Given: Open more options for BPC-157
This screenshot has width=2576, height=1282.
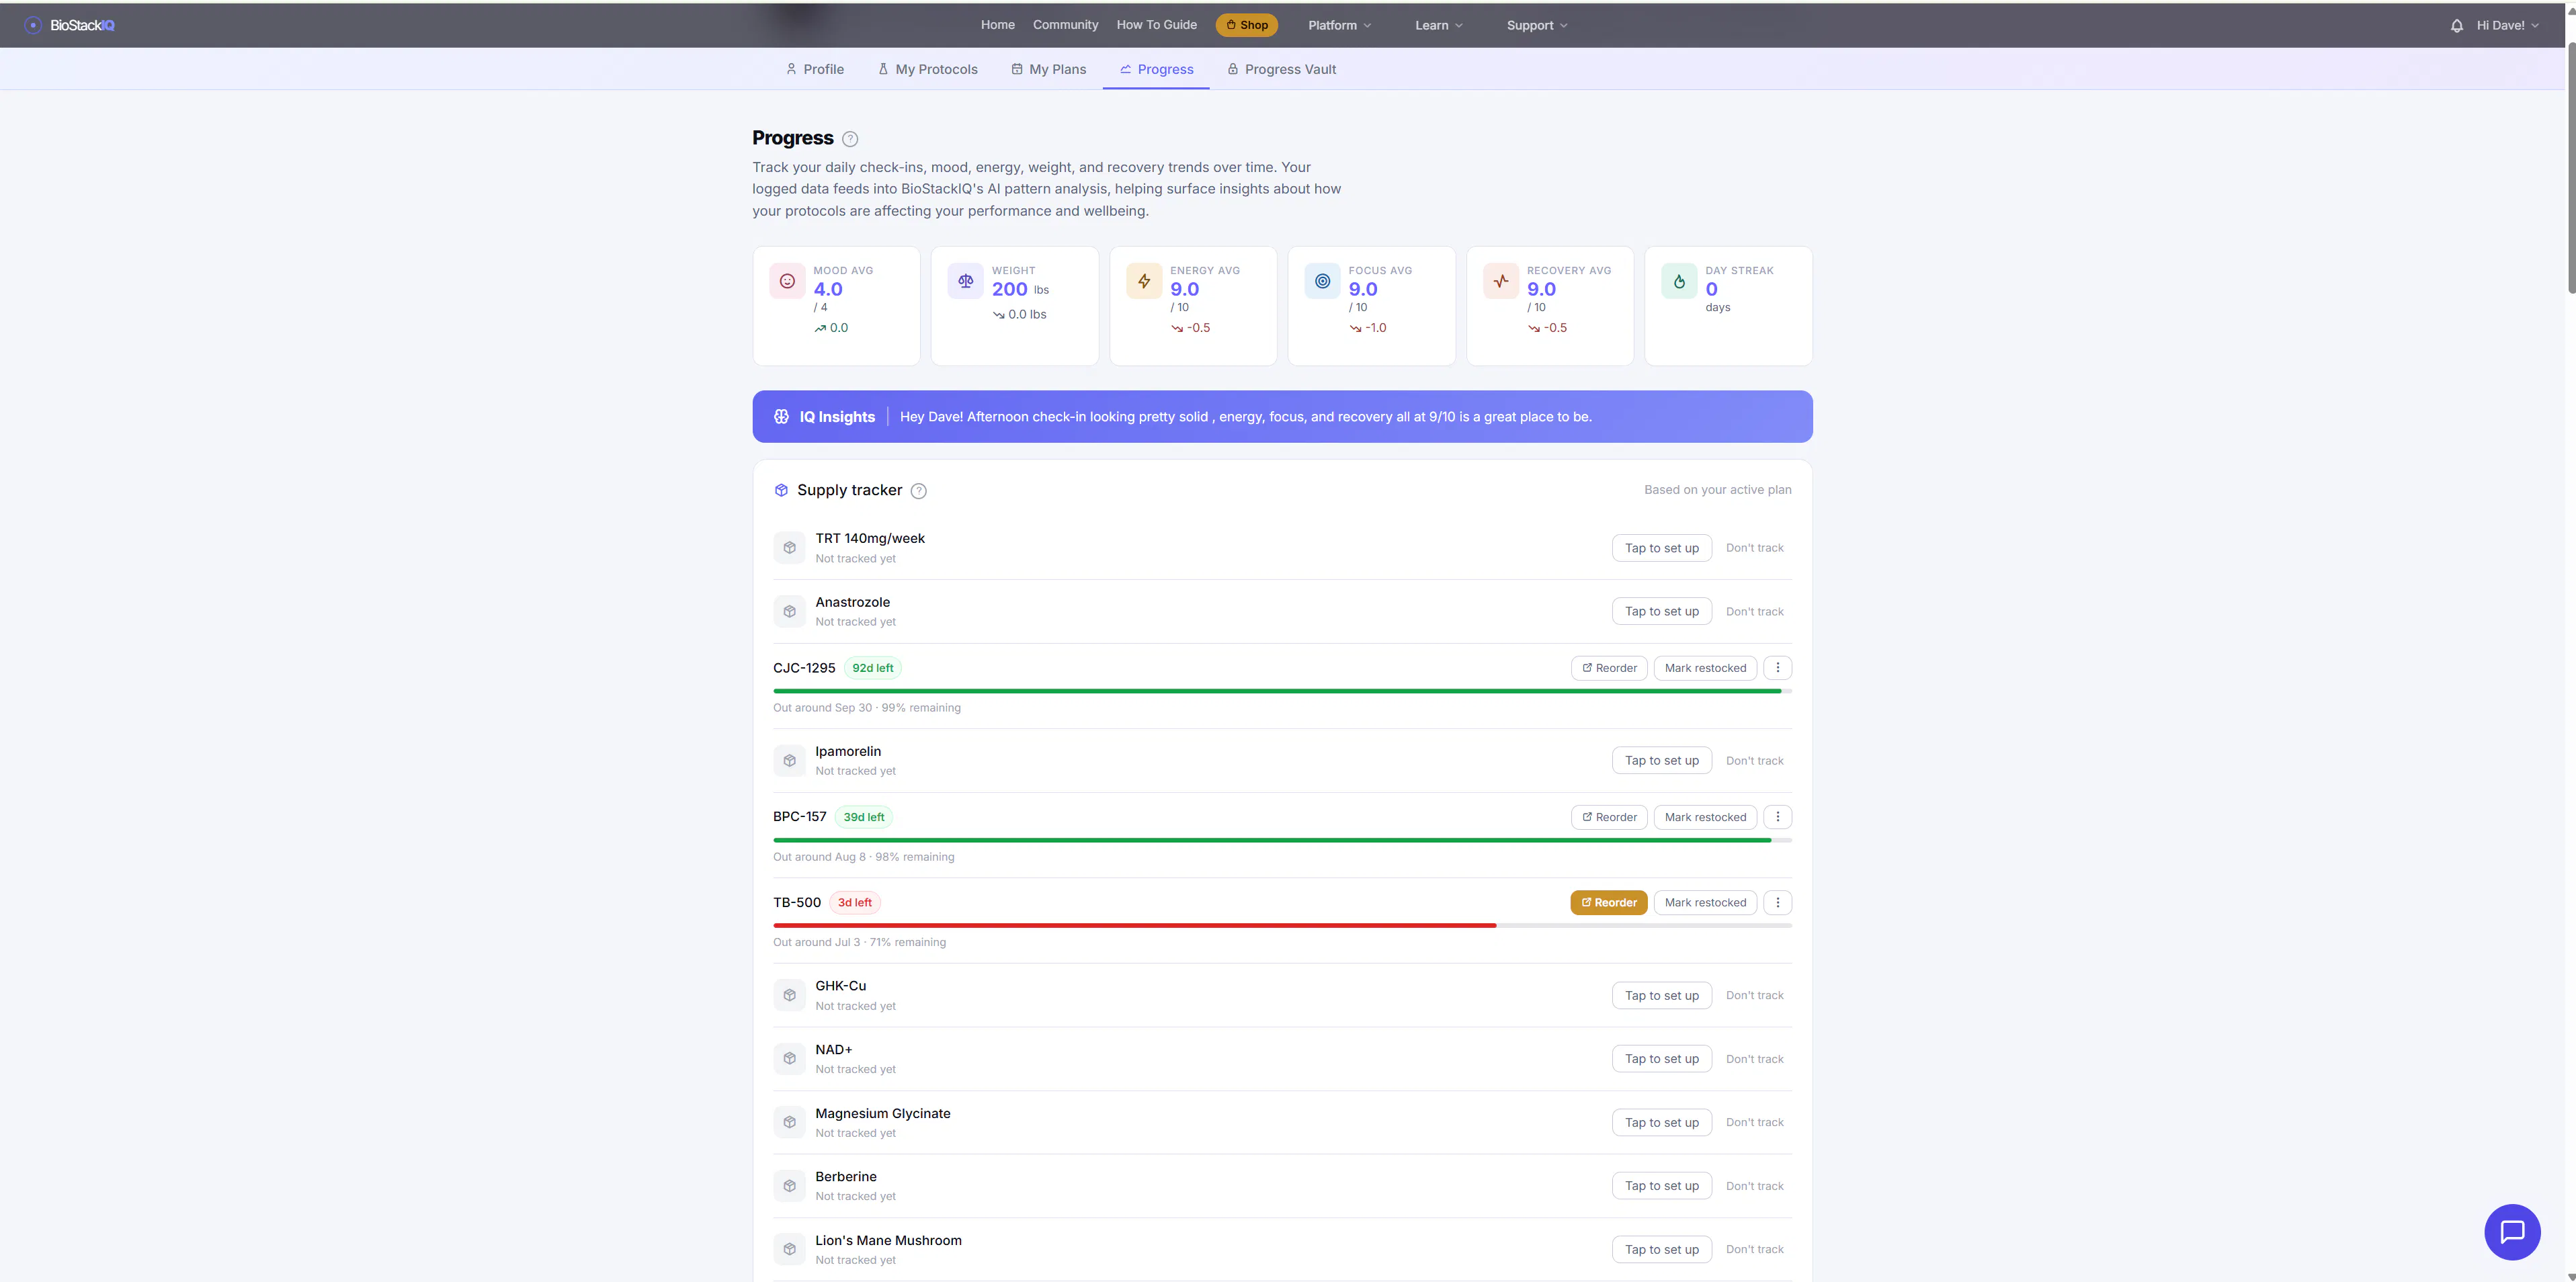Looking at the screenshot, I should click(x=1777, y=817).
